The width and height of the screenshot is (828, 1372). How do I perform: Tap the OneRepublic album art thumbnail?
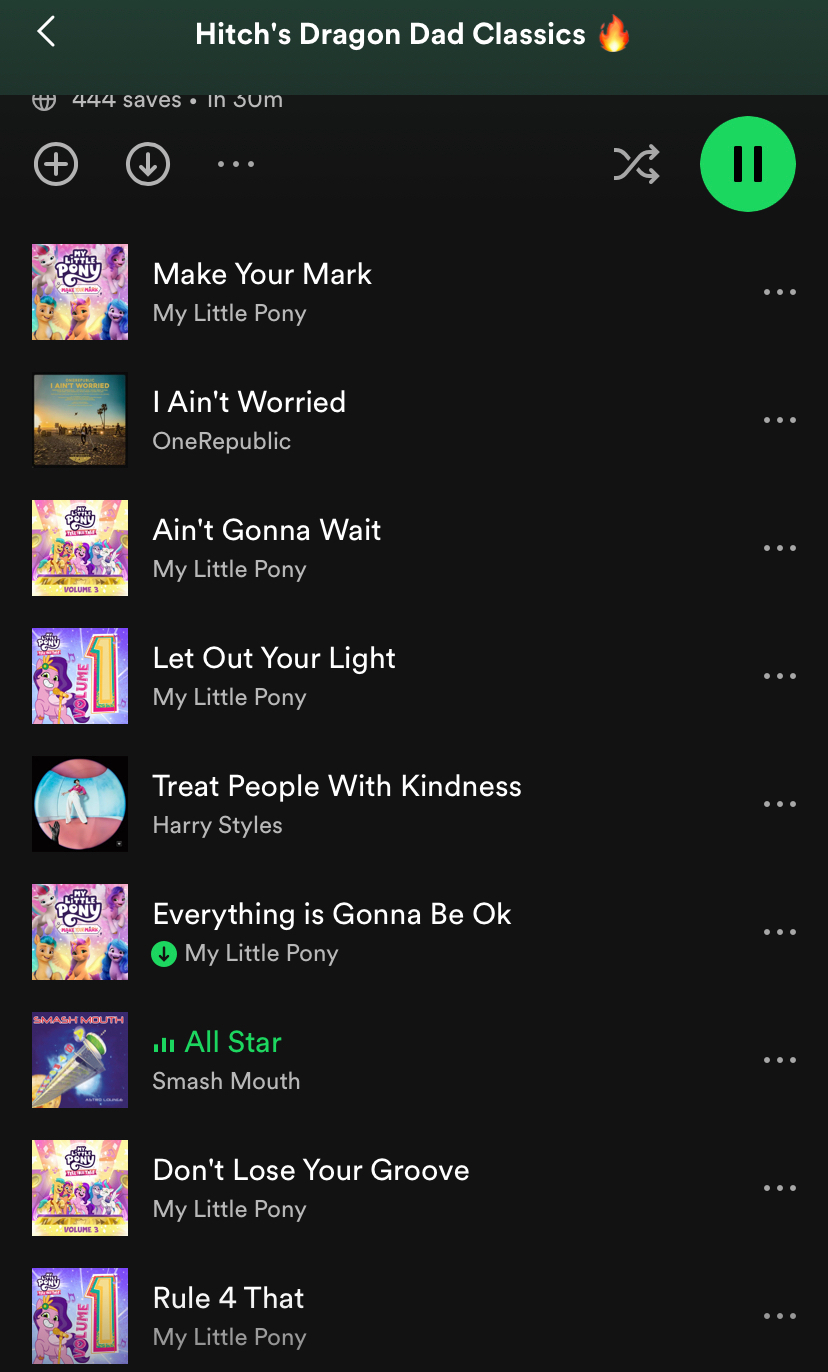coord(80,420)
